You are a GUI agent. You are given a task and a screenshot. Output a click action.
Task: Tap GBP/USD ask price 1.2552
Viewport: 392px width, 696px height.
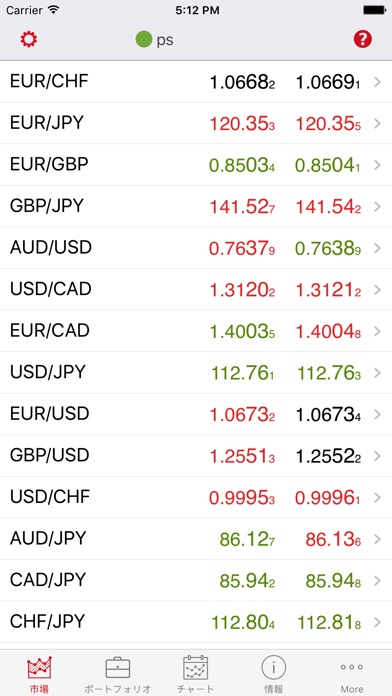click(x=328, y=457)
